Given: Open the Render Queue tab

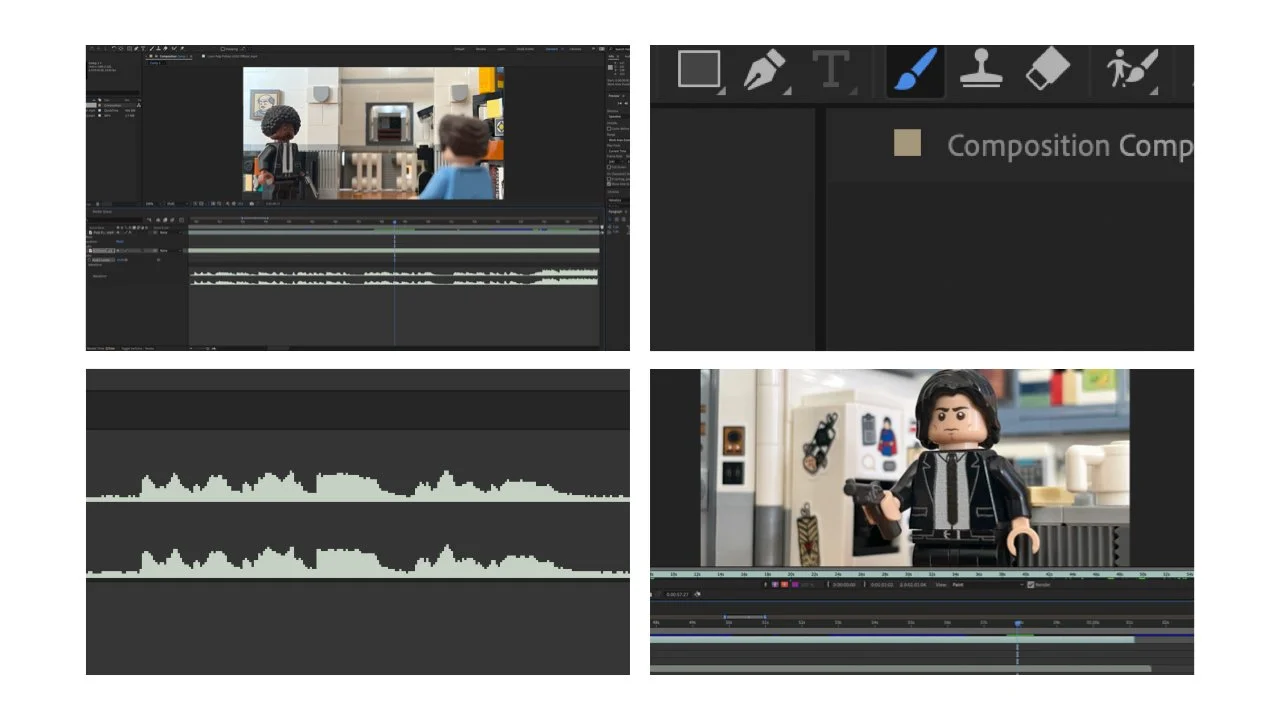Looking at the screenshot, I should click(102, 212).
